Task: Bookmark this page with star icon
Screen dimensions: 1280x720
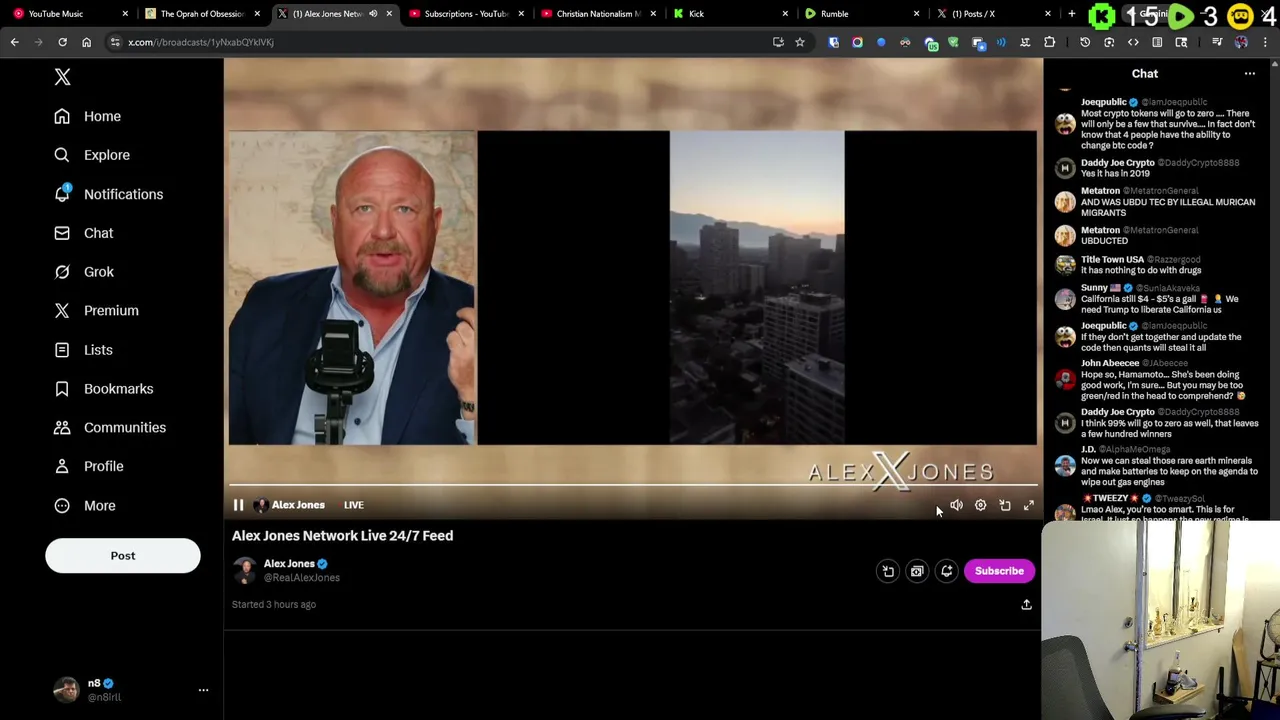Action: point(800,42)
